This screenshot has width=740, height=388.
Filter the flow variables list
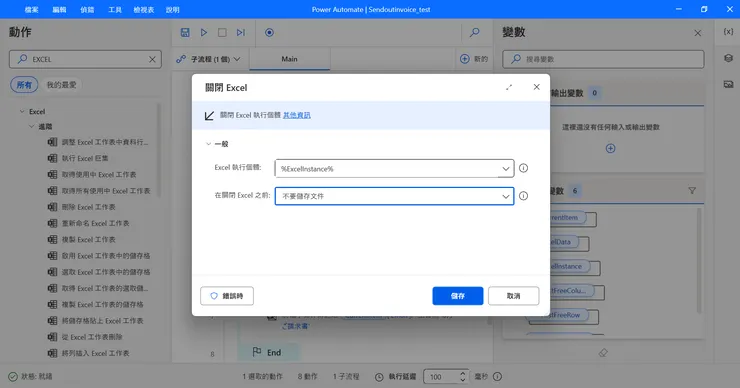(x=692, y=191)
